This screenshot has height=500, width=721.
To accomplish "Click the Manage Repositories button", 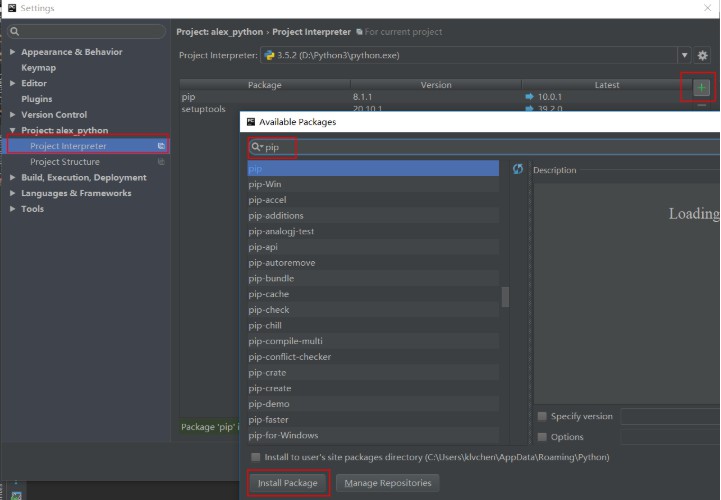I will click(x=388, y=483).
